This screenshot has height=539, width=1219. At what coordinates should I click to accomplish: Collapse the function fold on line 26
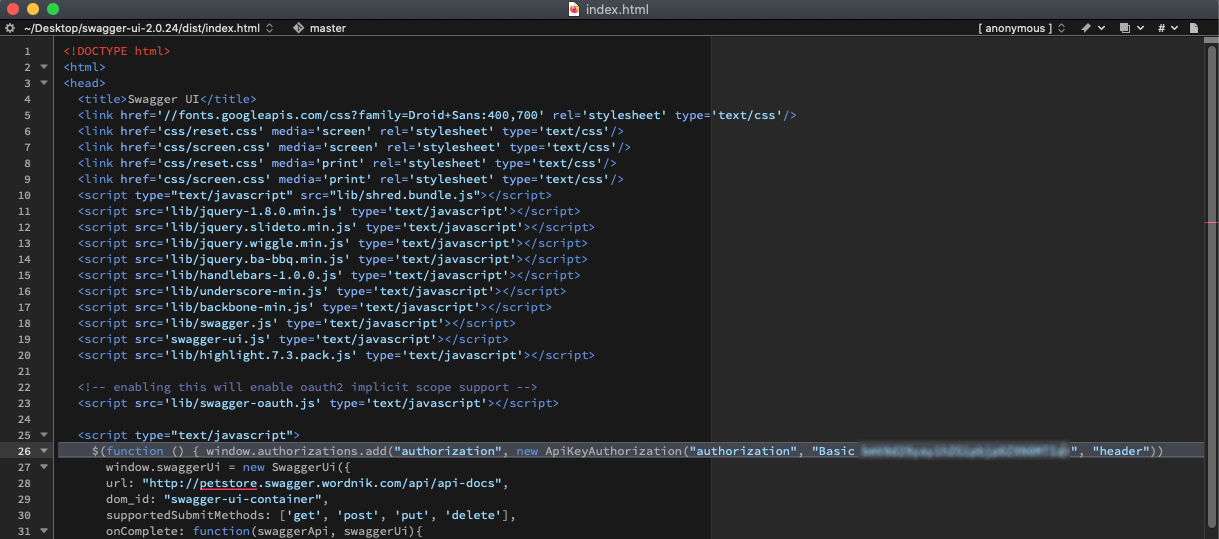(44, 451)
